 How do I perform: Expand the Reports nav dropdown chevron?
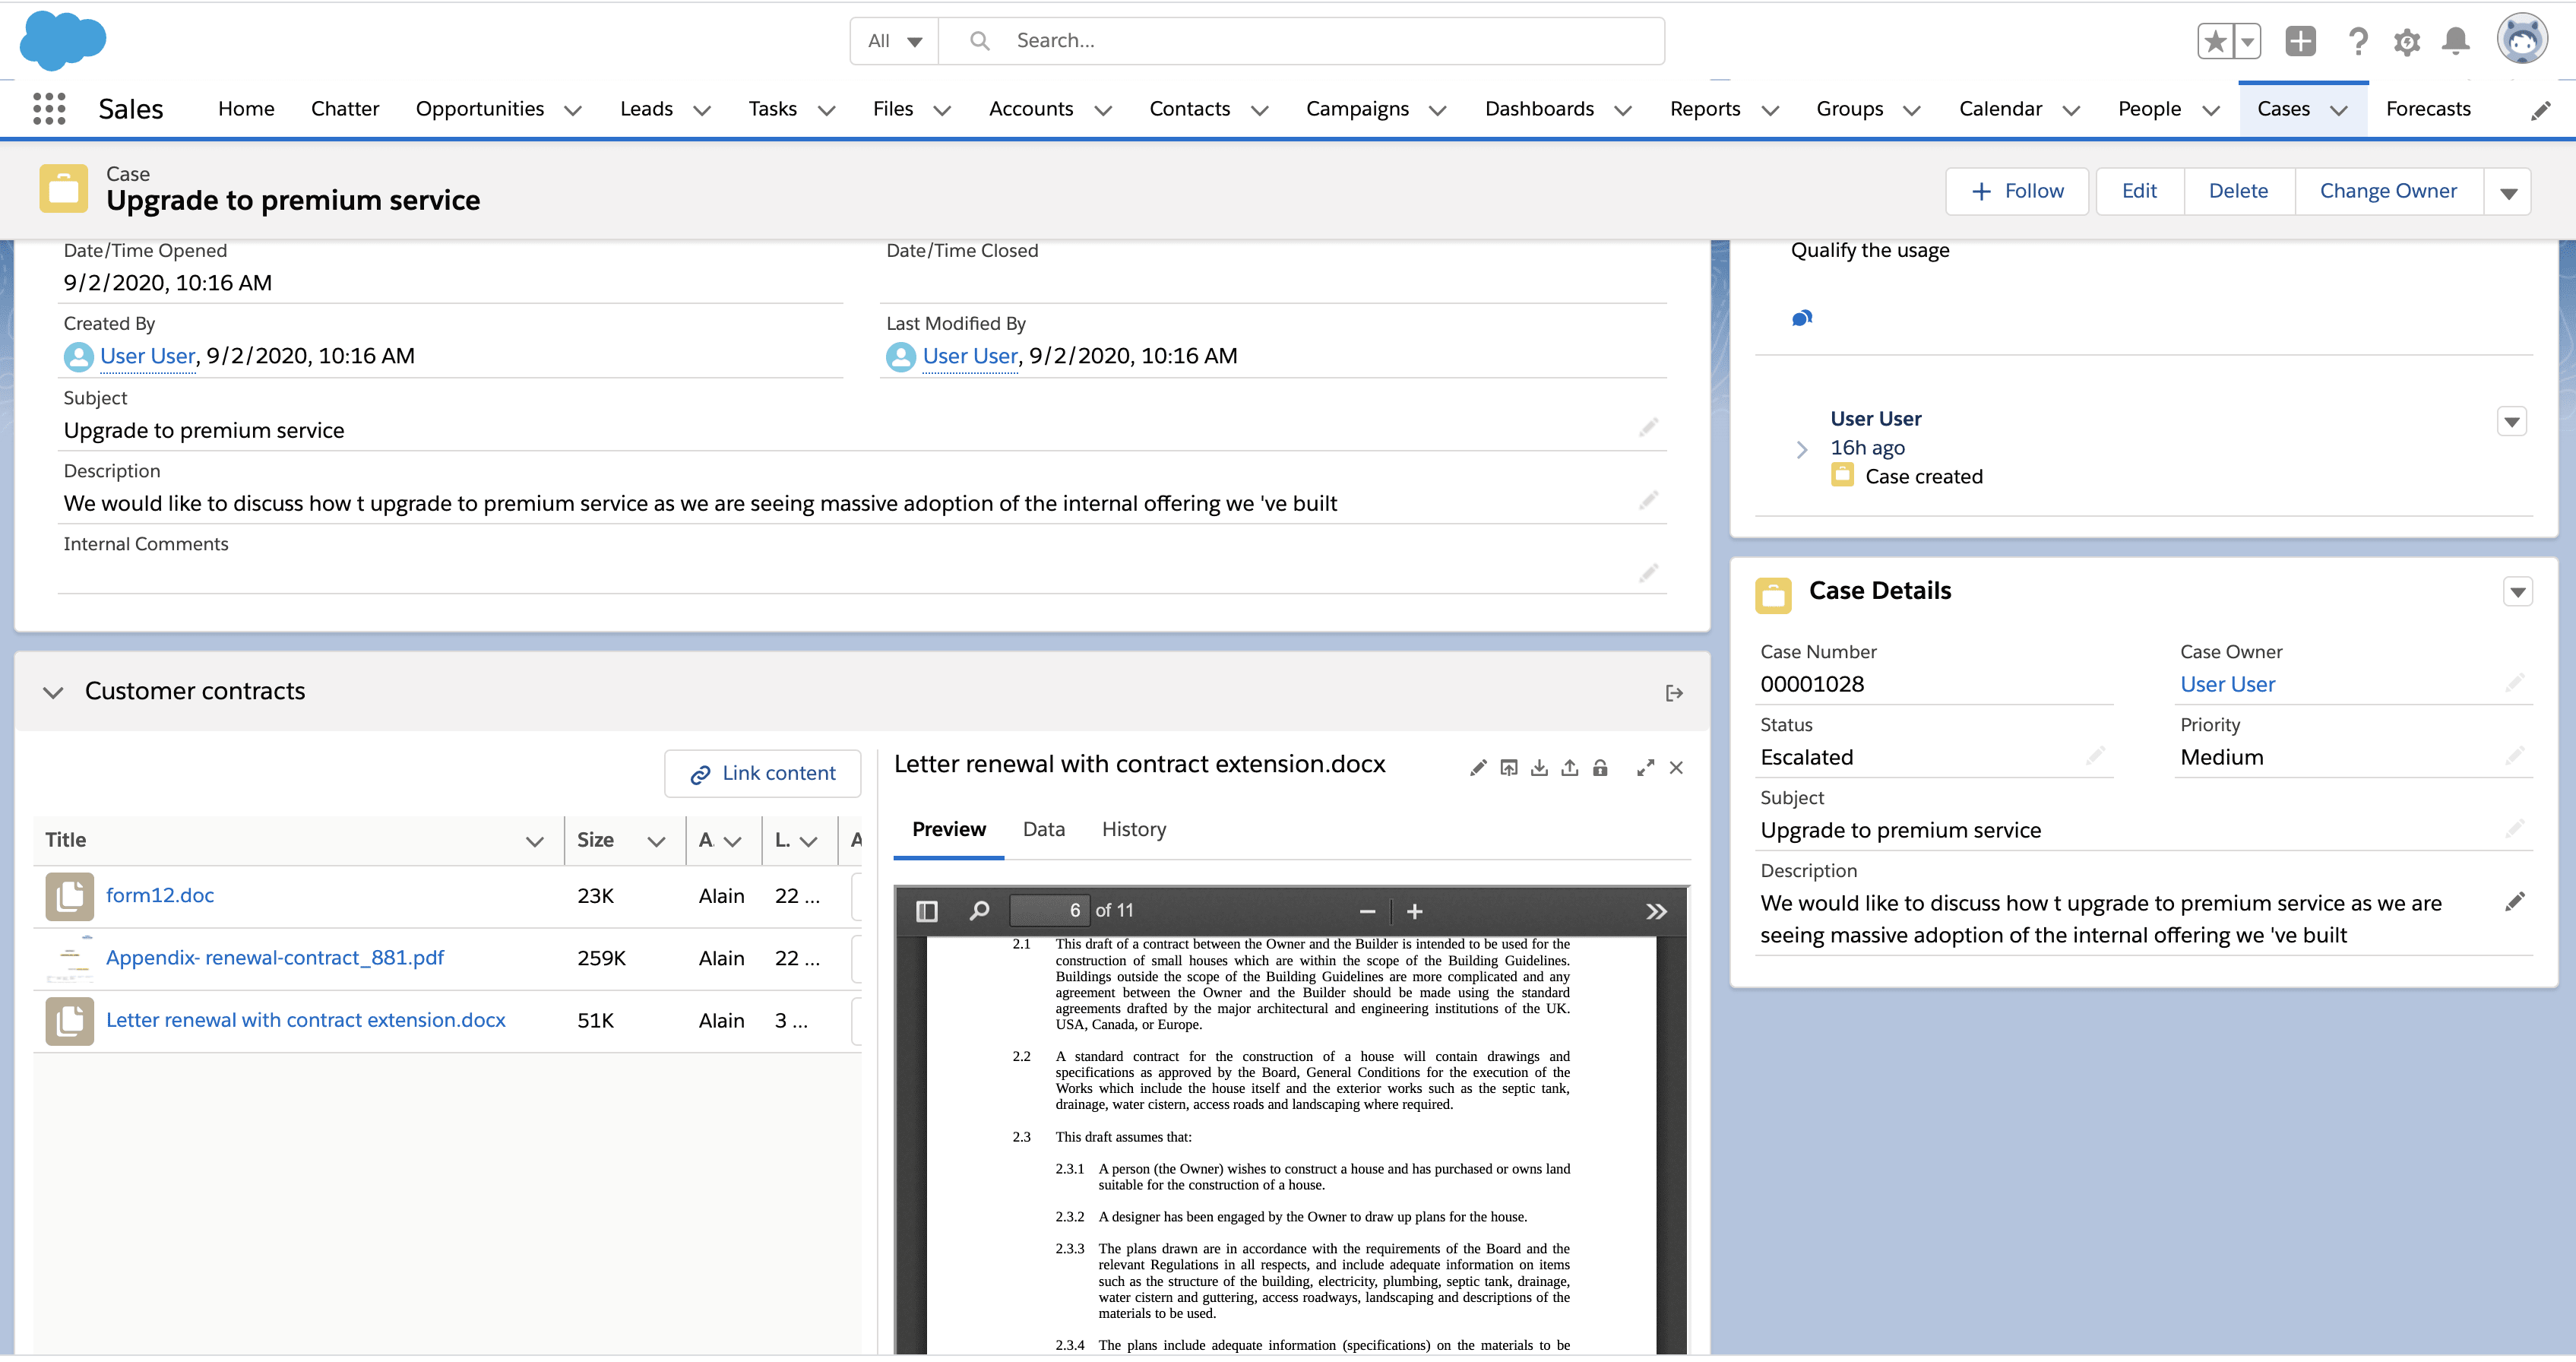[x=1770, y=110]
